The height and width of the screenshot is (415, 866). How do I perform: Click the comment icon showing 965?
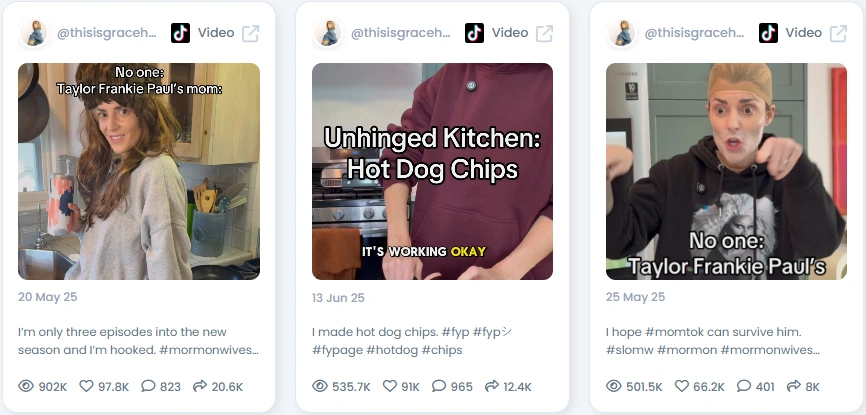439,386
